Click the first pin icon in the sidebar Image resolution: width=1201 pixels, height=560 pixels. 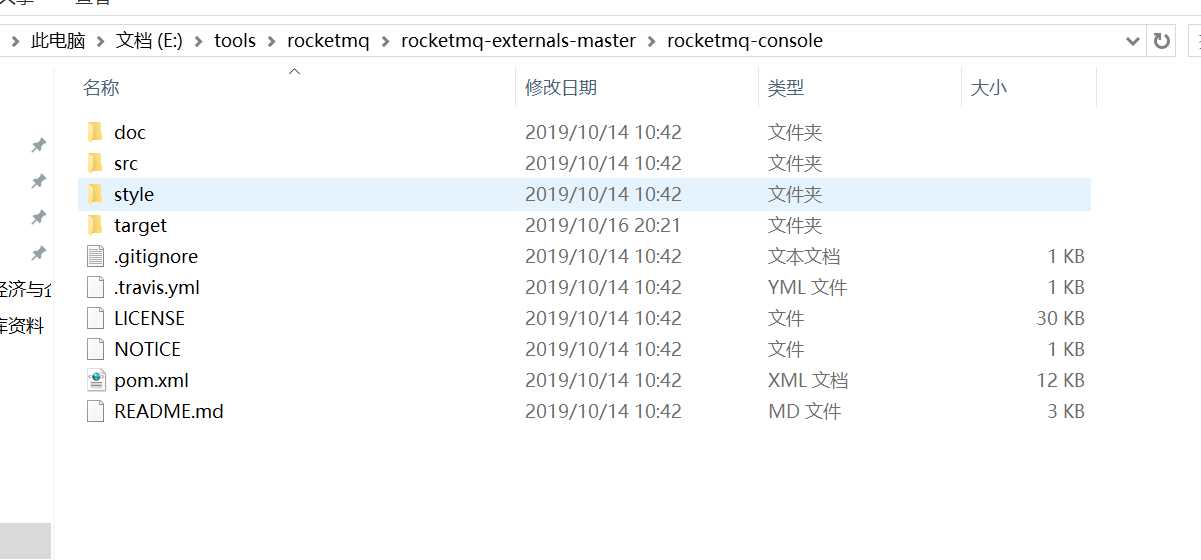tap(38, 146)
